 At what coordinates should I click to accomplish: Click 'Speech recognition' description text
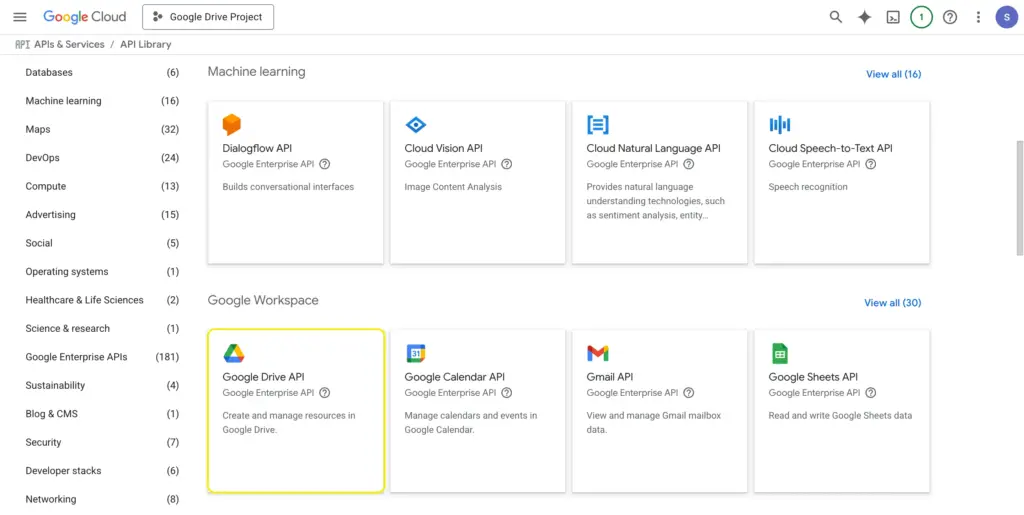click(x=808, y=187)
